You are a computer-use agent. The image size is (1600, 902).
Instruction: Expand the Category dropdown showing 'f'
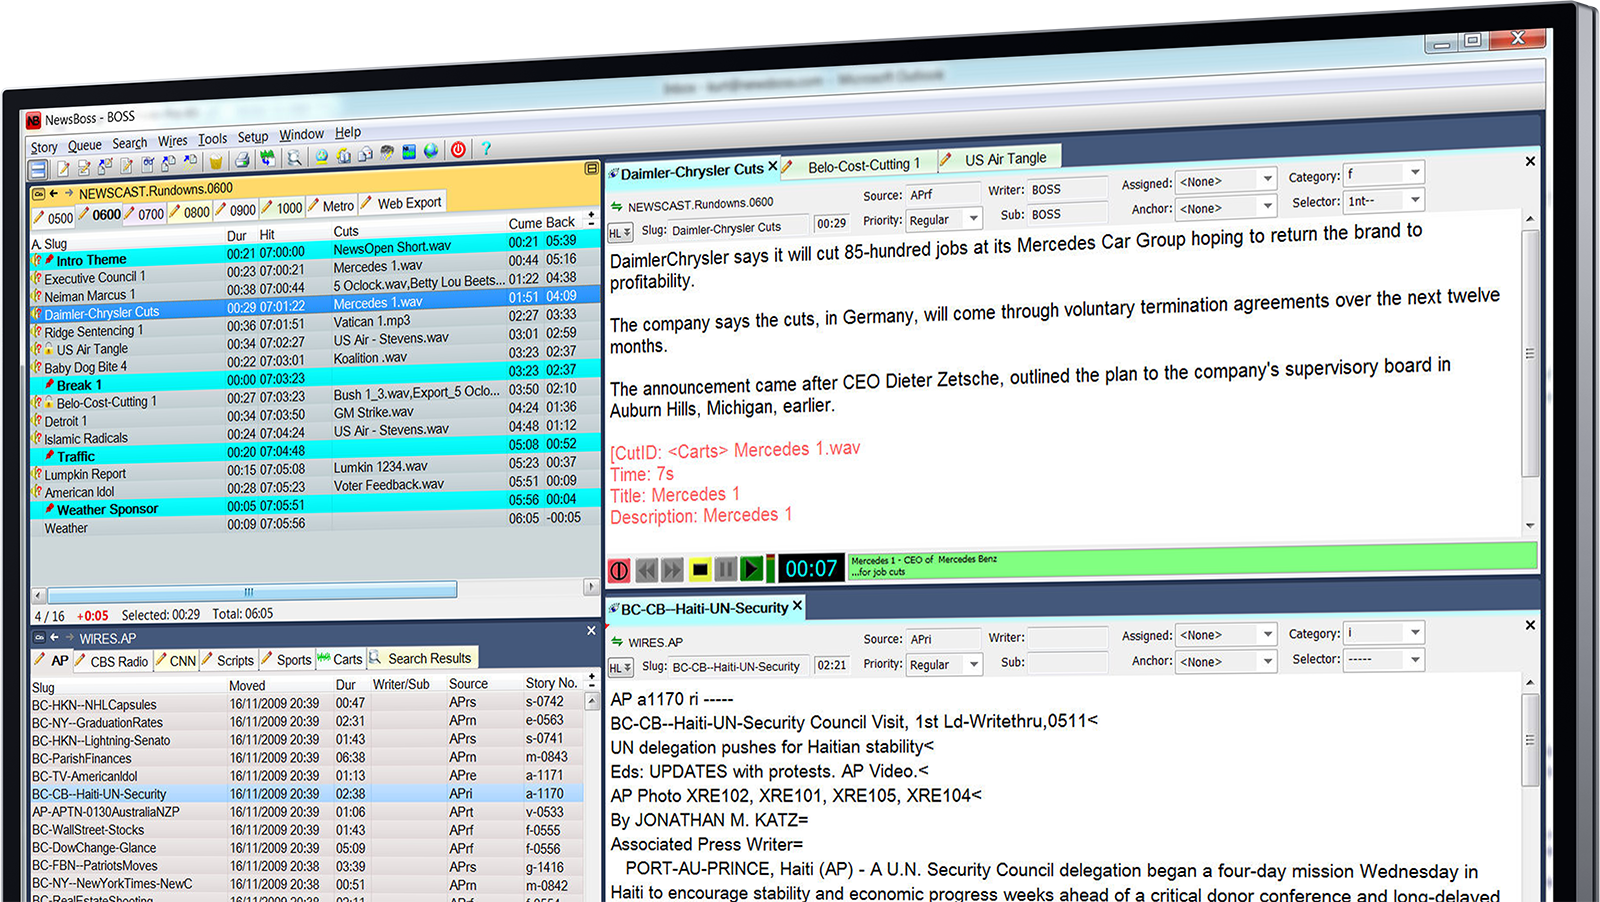pos(1414,173)
